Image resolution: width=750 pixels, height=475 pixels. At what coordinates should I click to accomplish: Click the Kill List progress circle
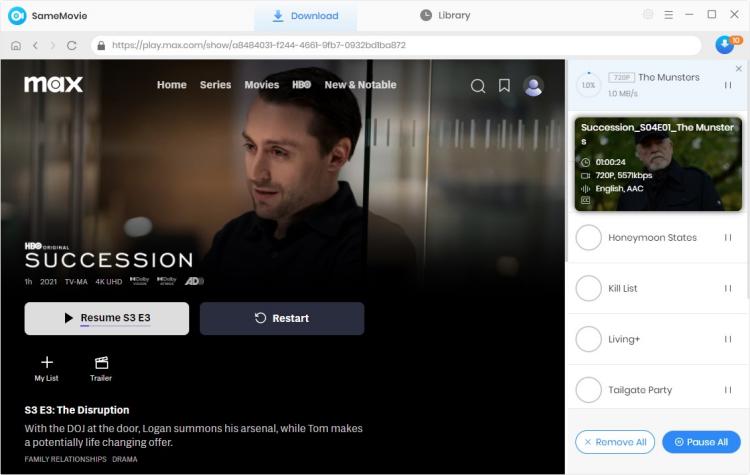[588, 288]
